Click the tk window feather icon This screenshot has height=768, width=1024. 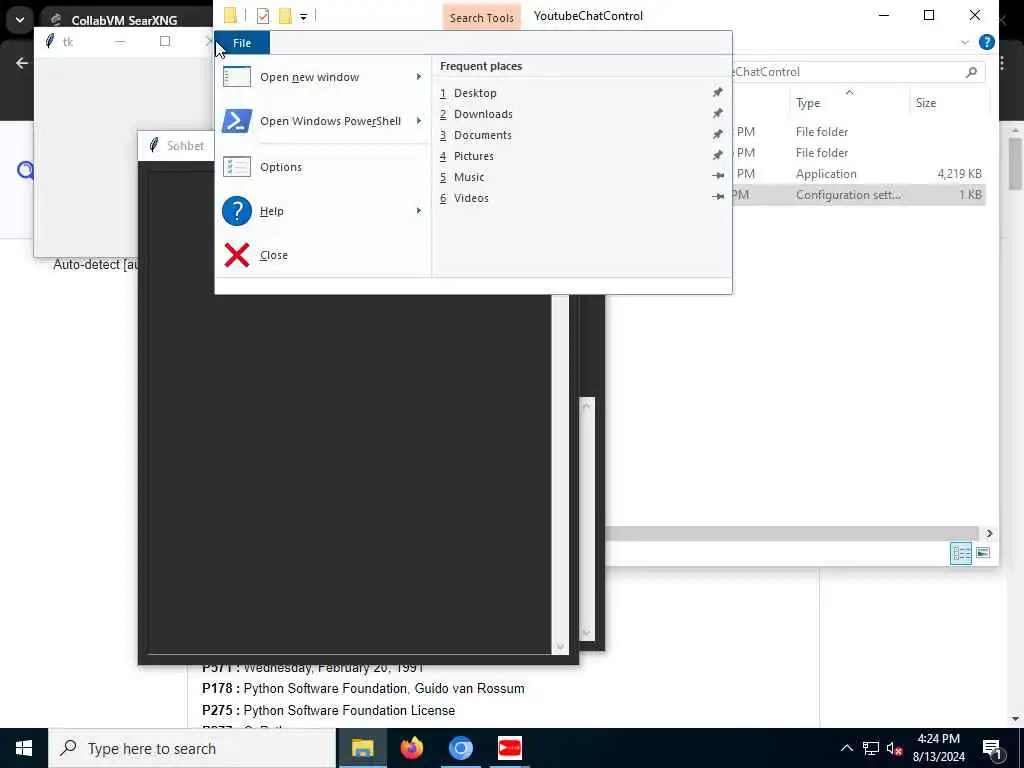[x=50, y=41]
